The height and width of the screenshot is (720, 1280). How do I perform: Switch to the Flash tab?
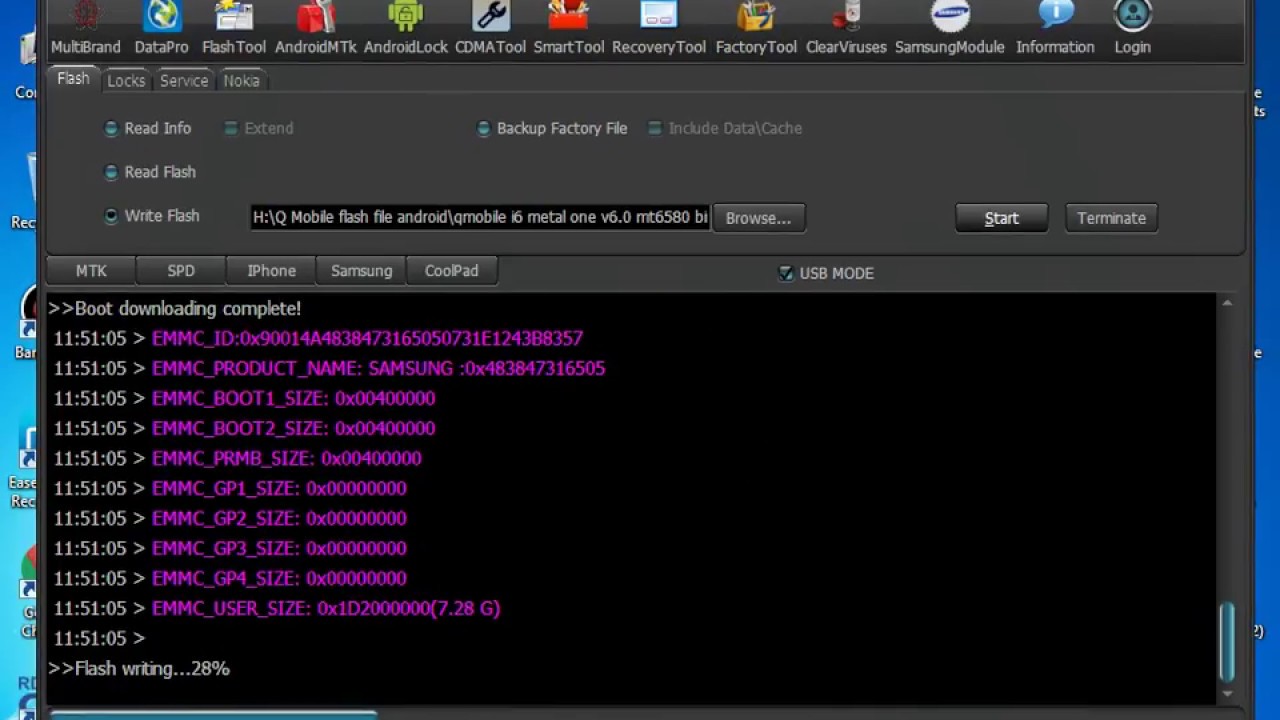pos(73,79)
